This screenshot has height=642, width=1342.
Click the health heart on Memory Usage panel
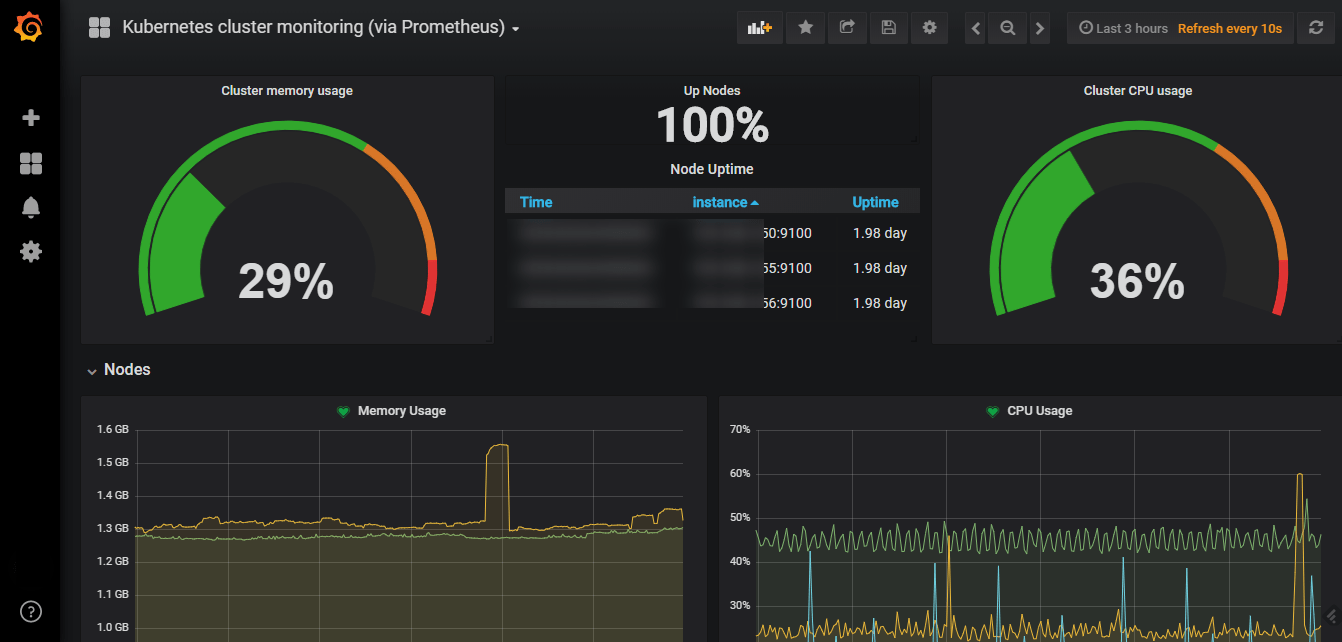click(342, 410)
